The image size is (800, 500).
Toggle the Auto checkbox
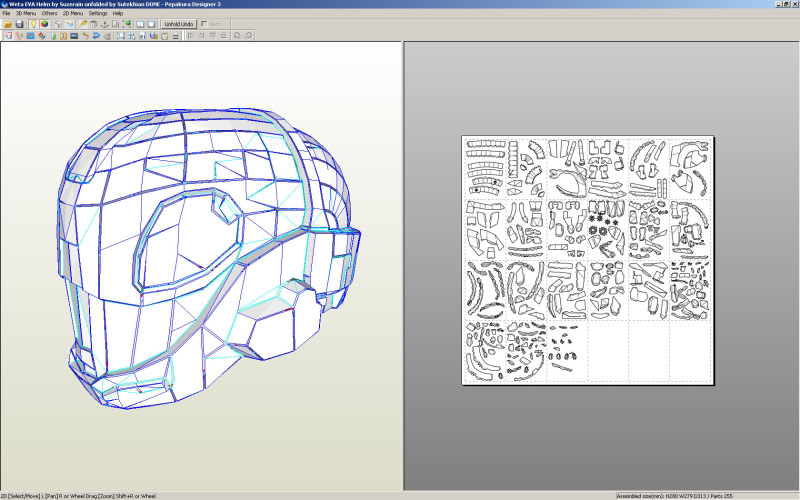click(x=204, y=24)
